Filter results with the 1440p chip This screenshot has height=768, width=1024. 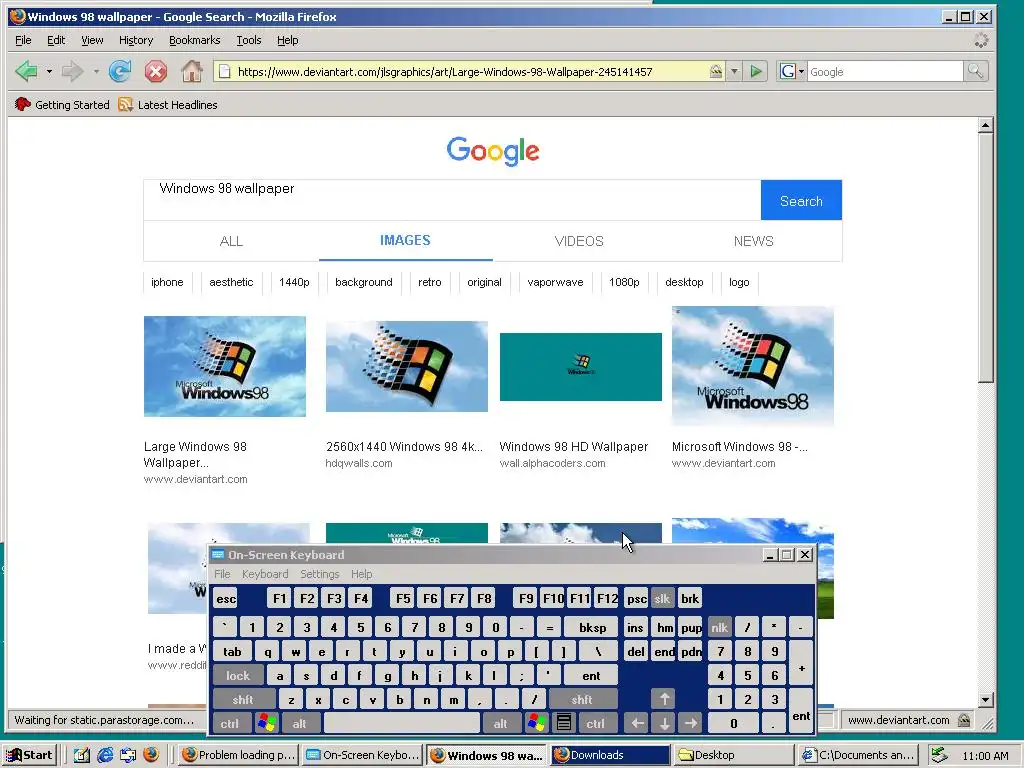click(x=294, y=282)
